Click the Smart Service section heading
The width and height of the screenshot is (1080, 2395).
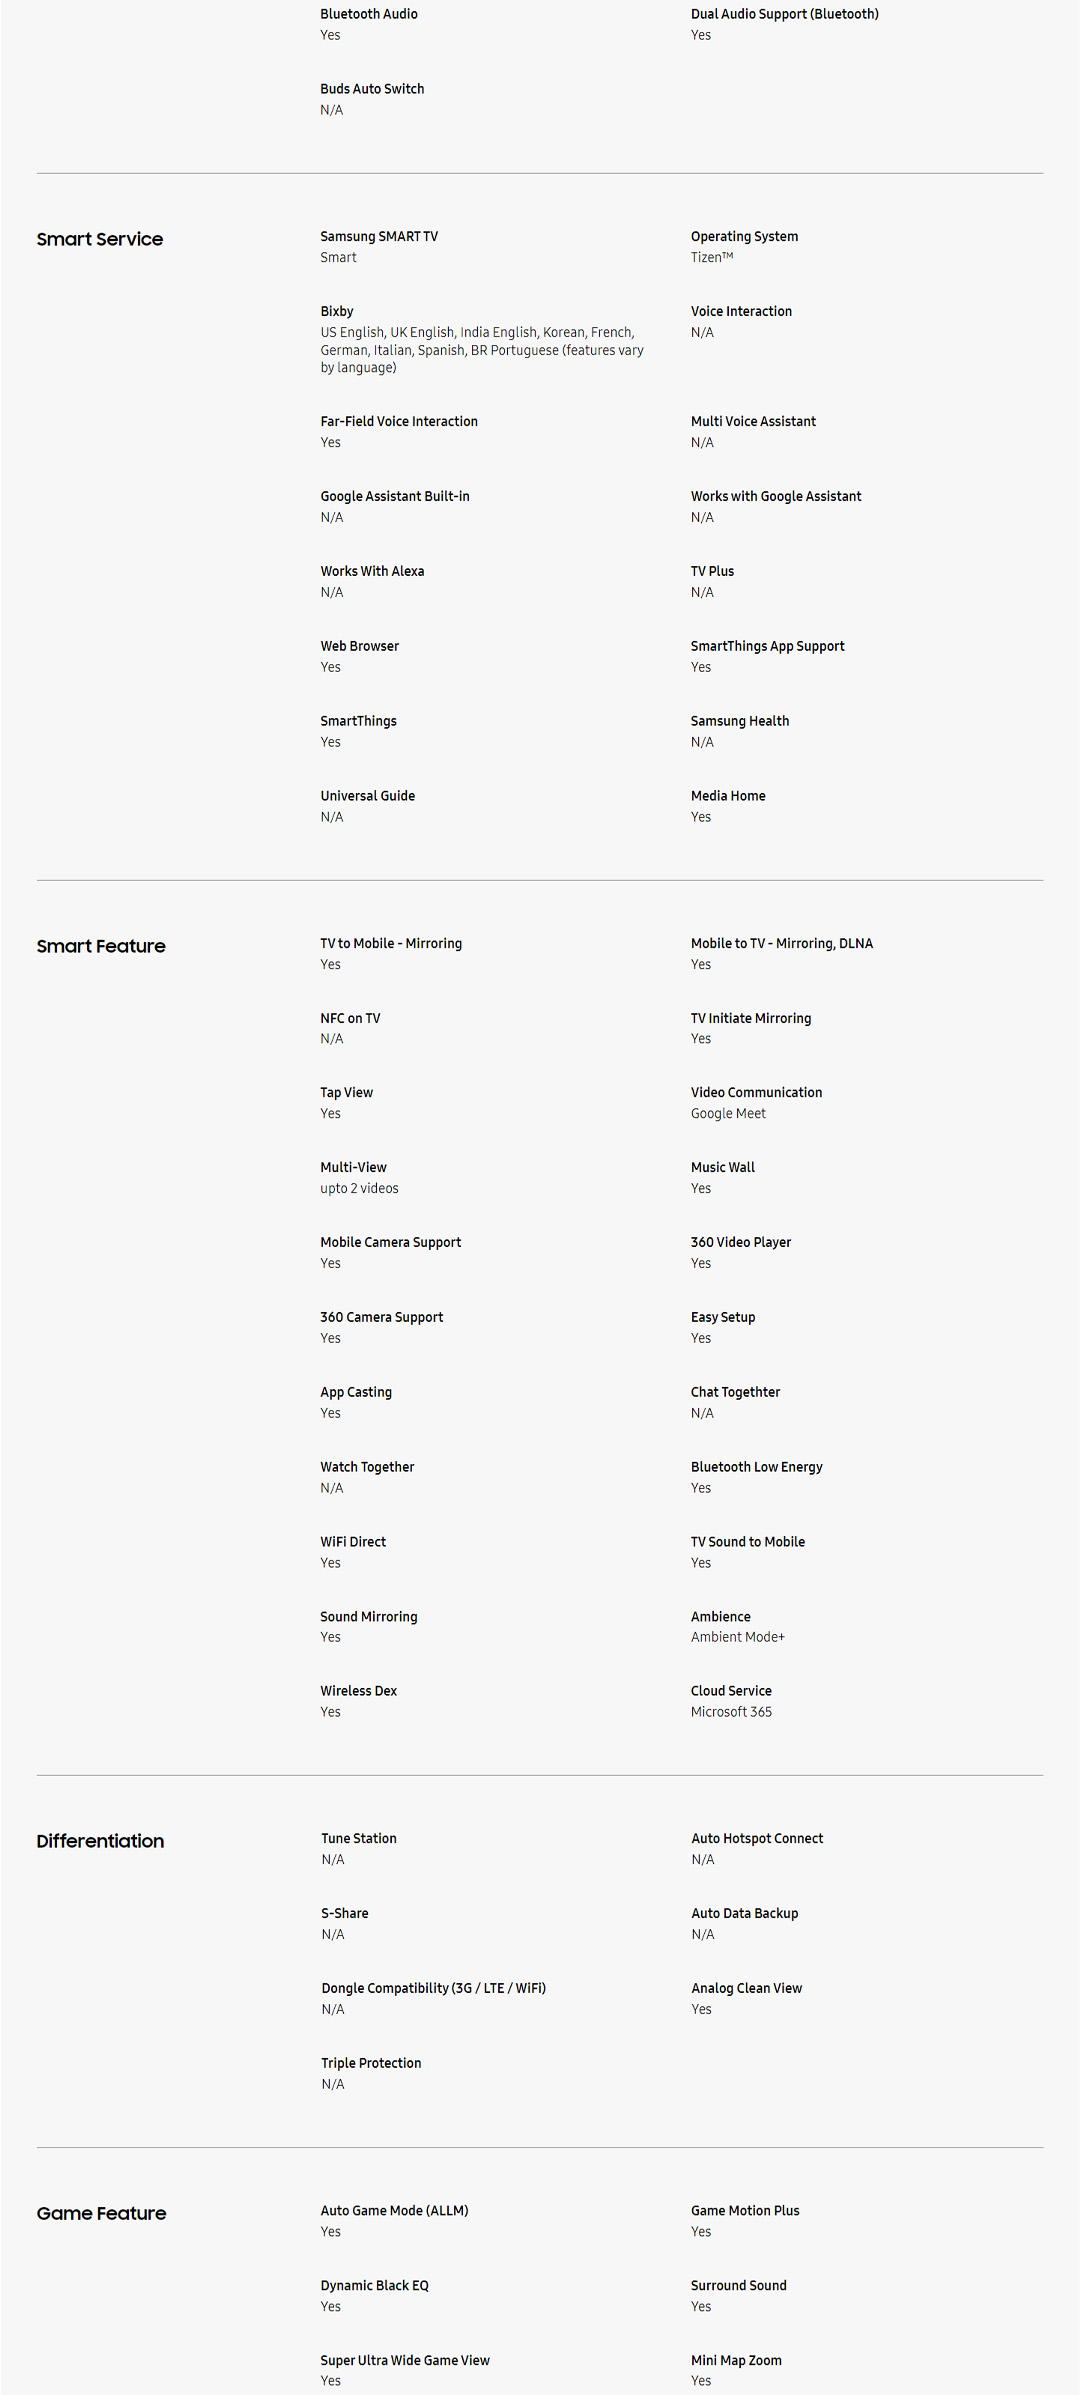100,239
